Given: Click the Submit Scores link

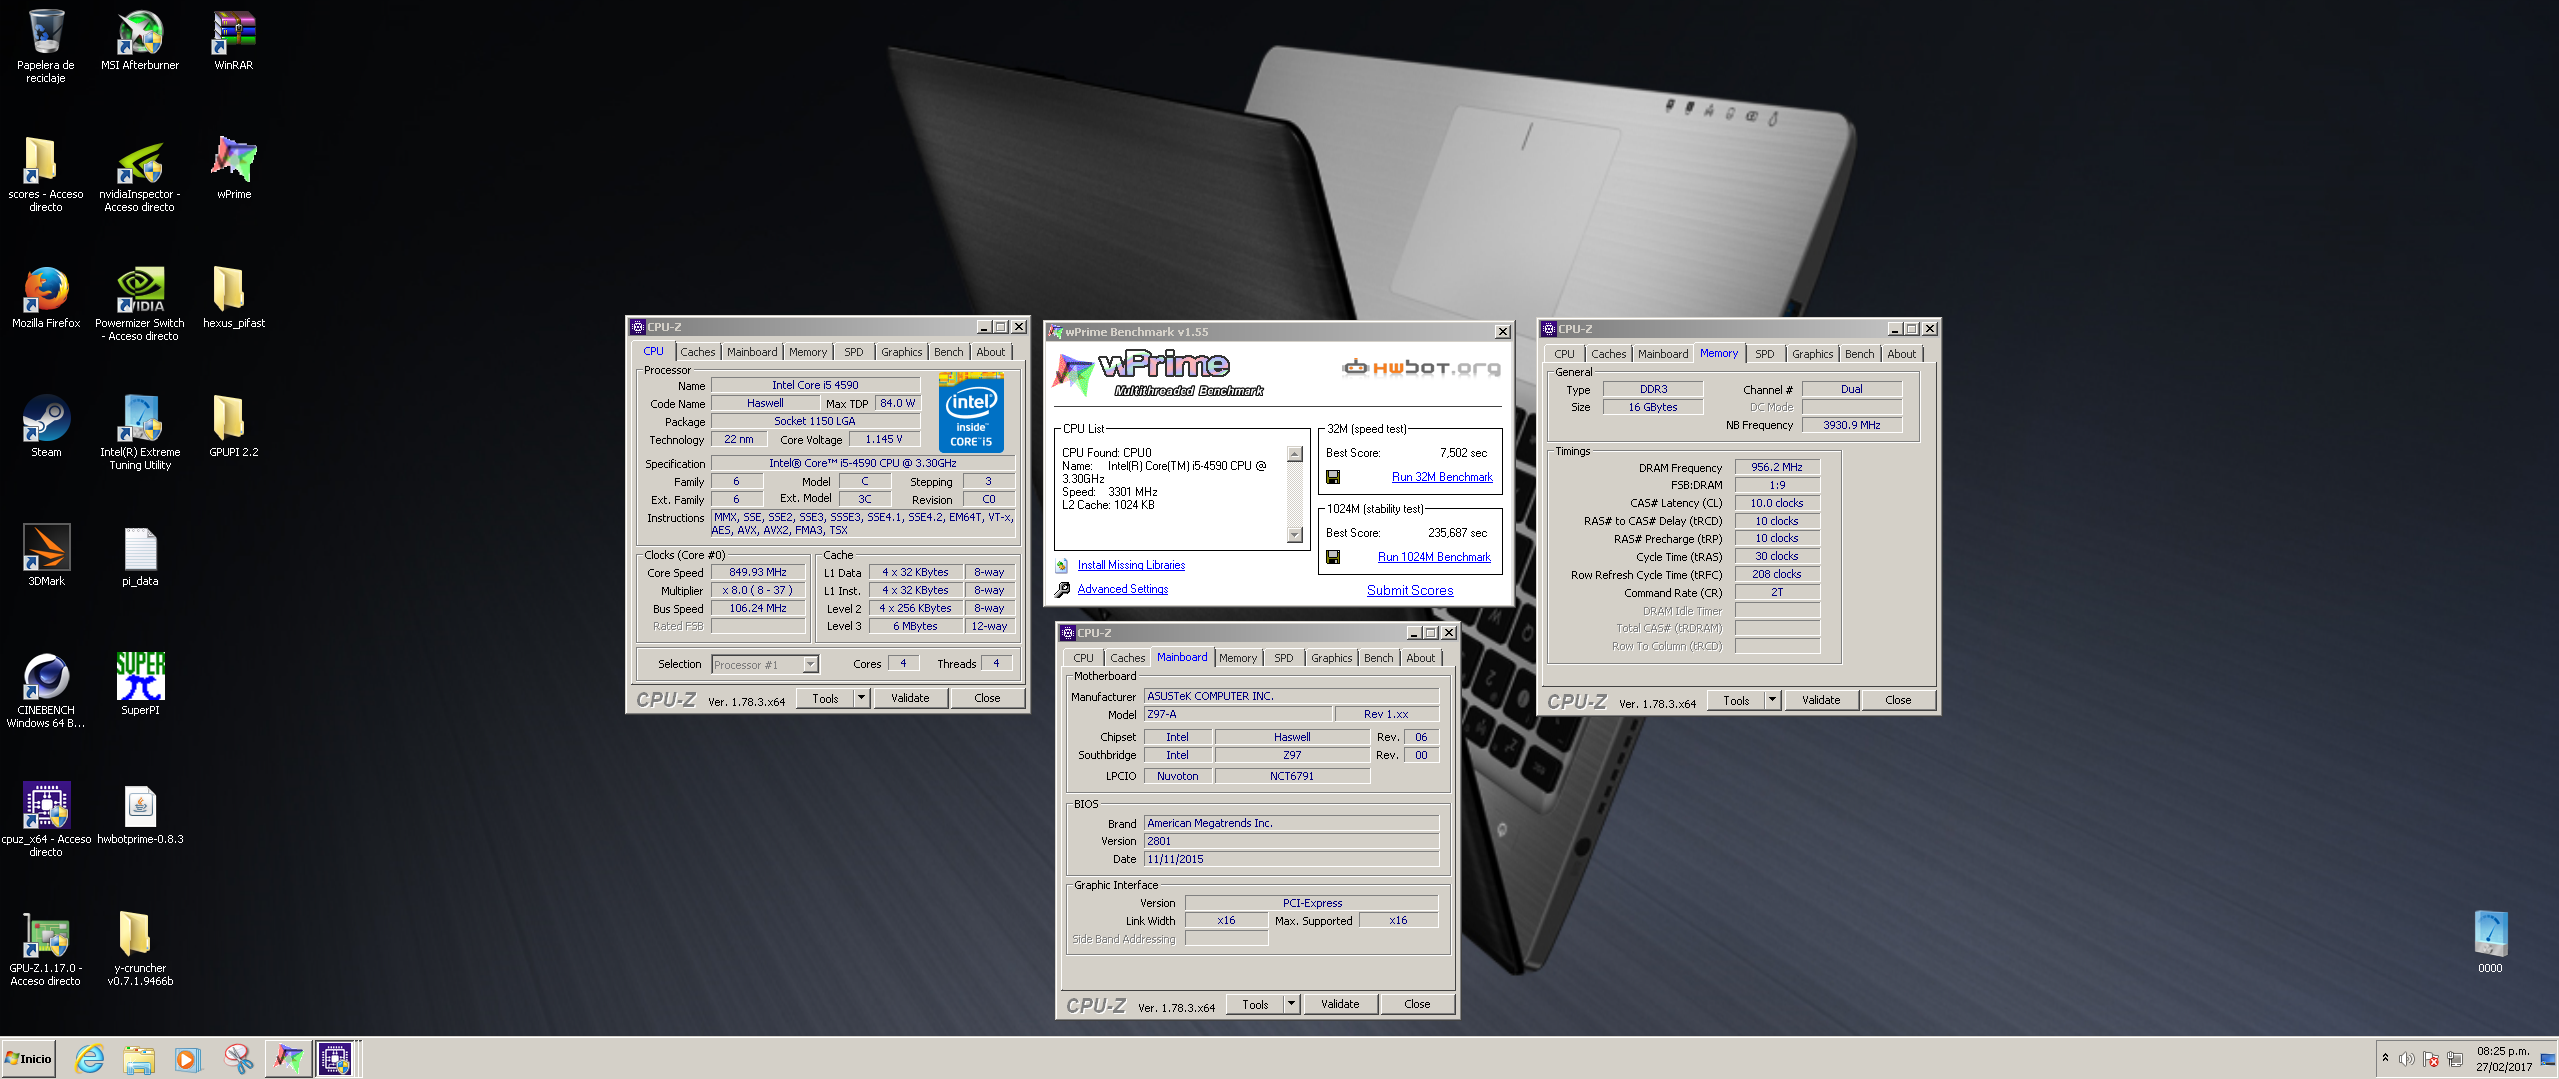Looking at the screenshot, I should tap(1410, 591).
